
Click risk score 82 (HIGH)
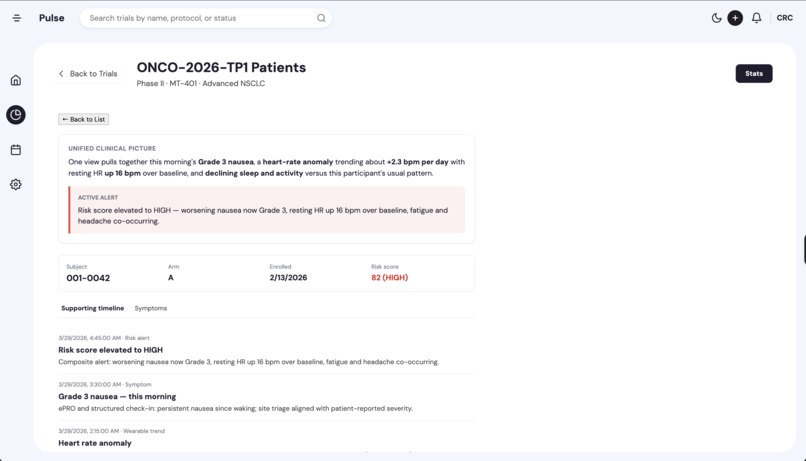(x=390, y=278)
